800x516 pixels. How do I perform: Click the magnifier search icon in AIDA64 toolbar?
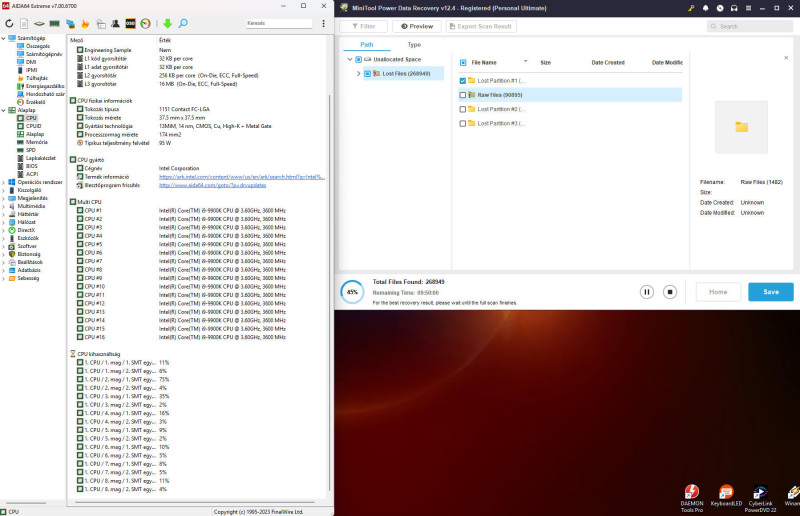pos(183,23)
